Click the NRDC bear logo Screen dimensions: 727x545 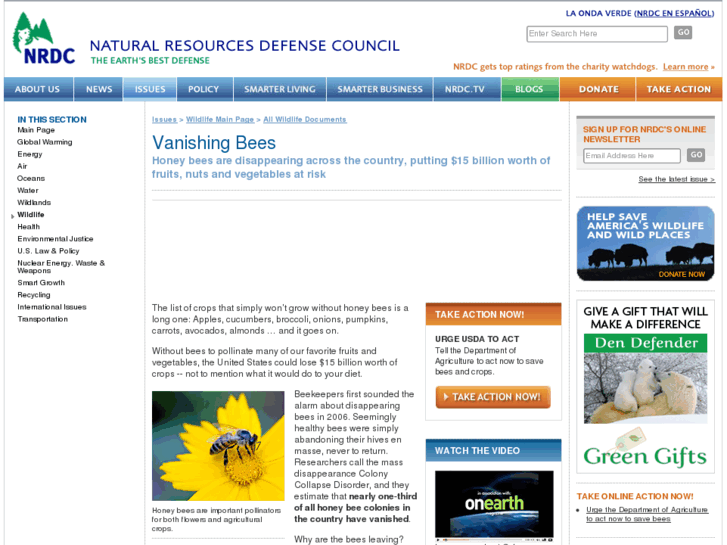click(x=44, y=38)
